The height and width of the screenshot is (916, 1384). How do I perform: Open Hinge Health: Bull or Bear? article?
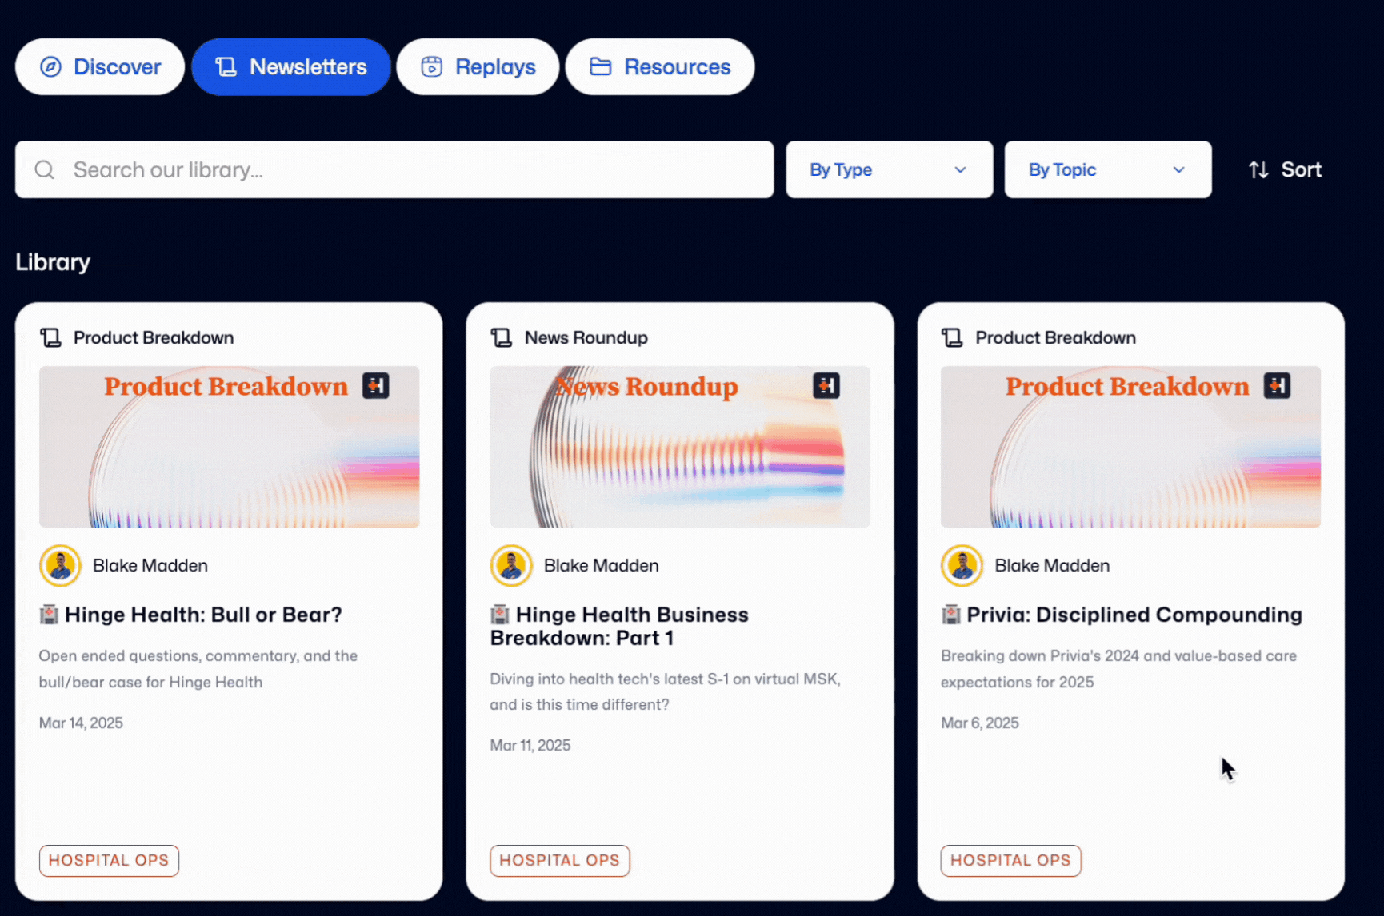[203, 615]
